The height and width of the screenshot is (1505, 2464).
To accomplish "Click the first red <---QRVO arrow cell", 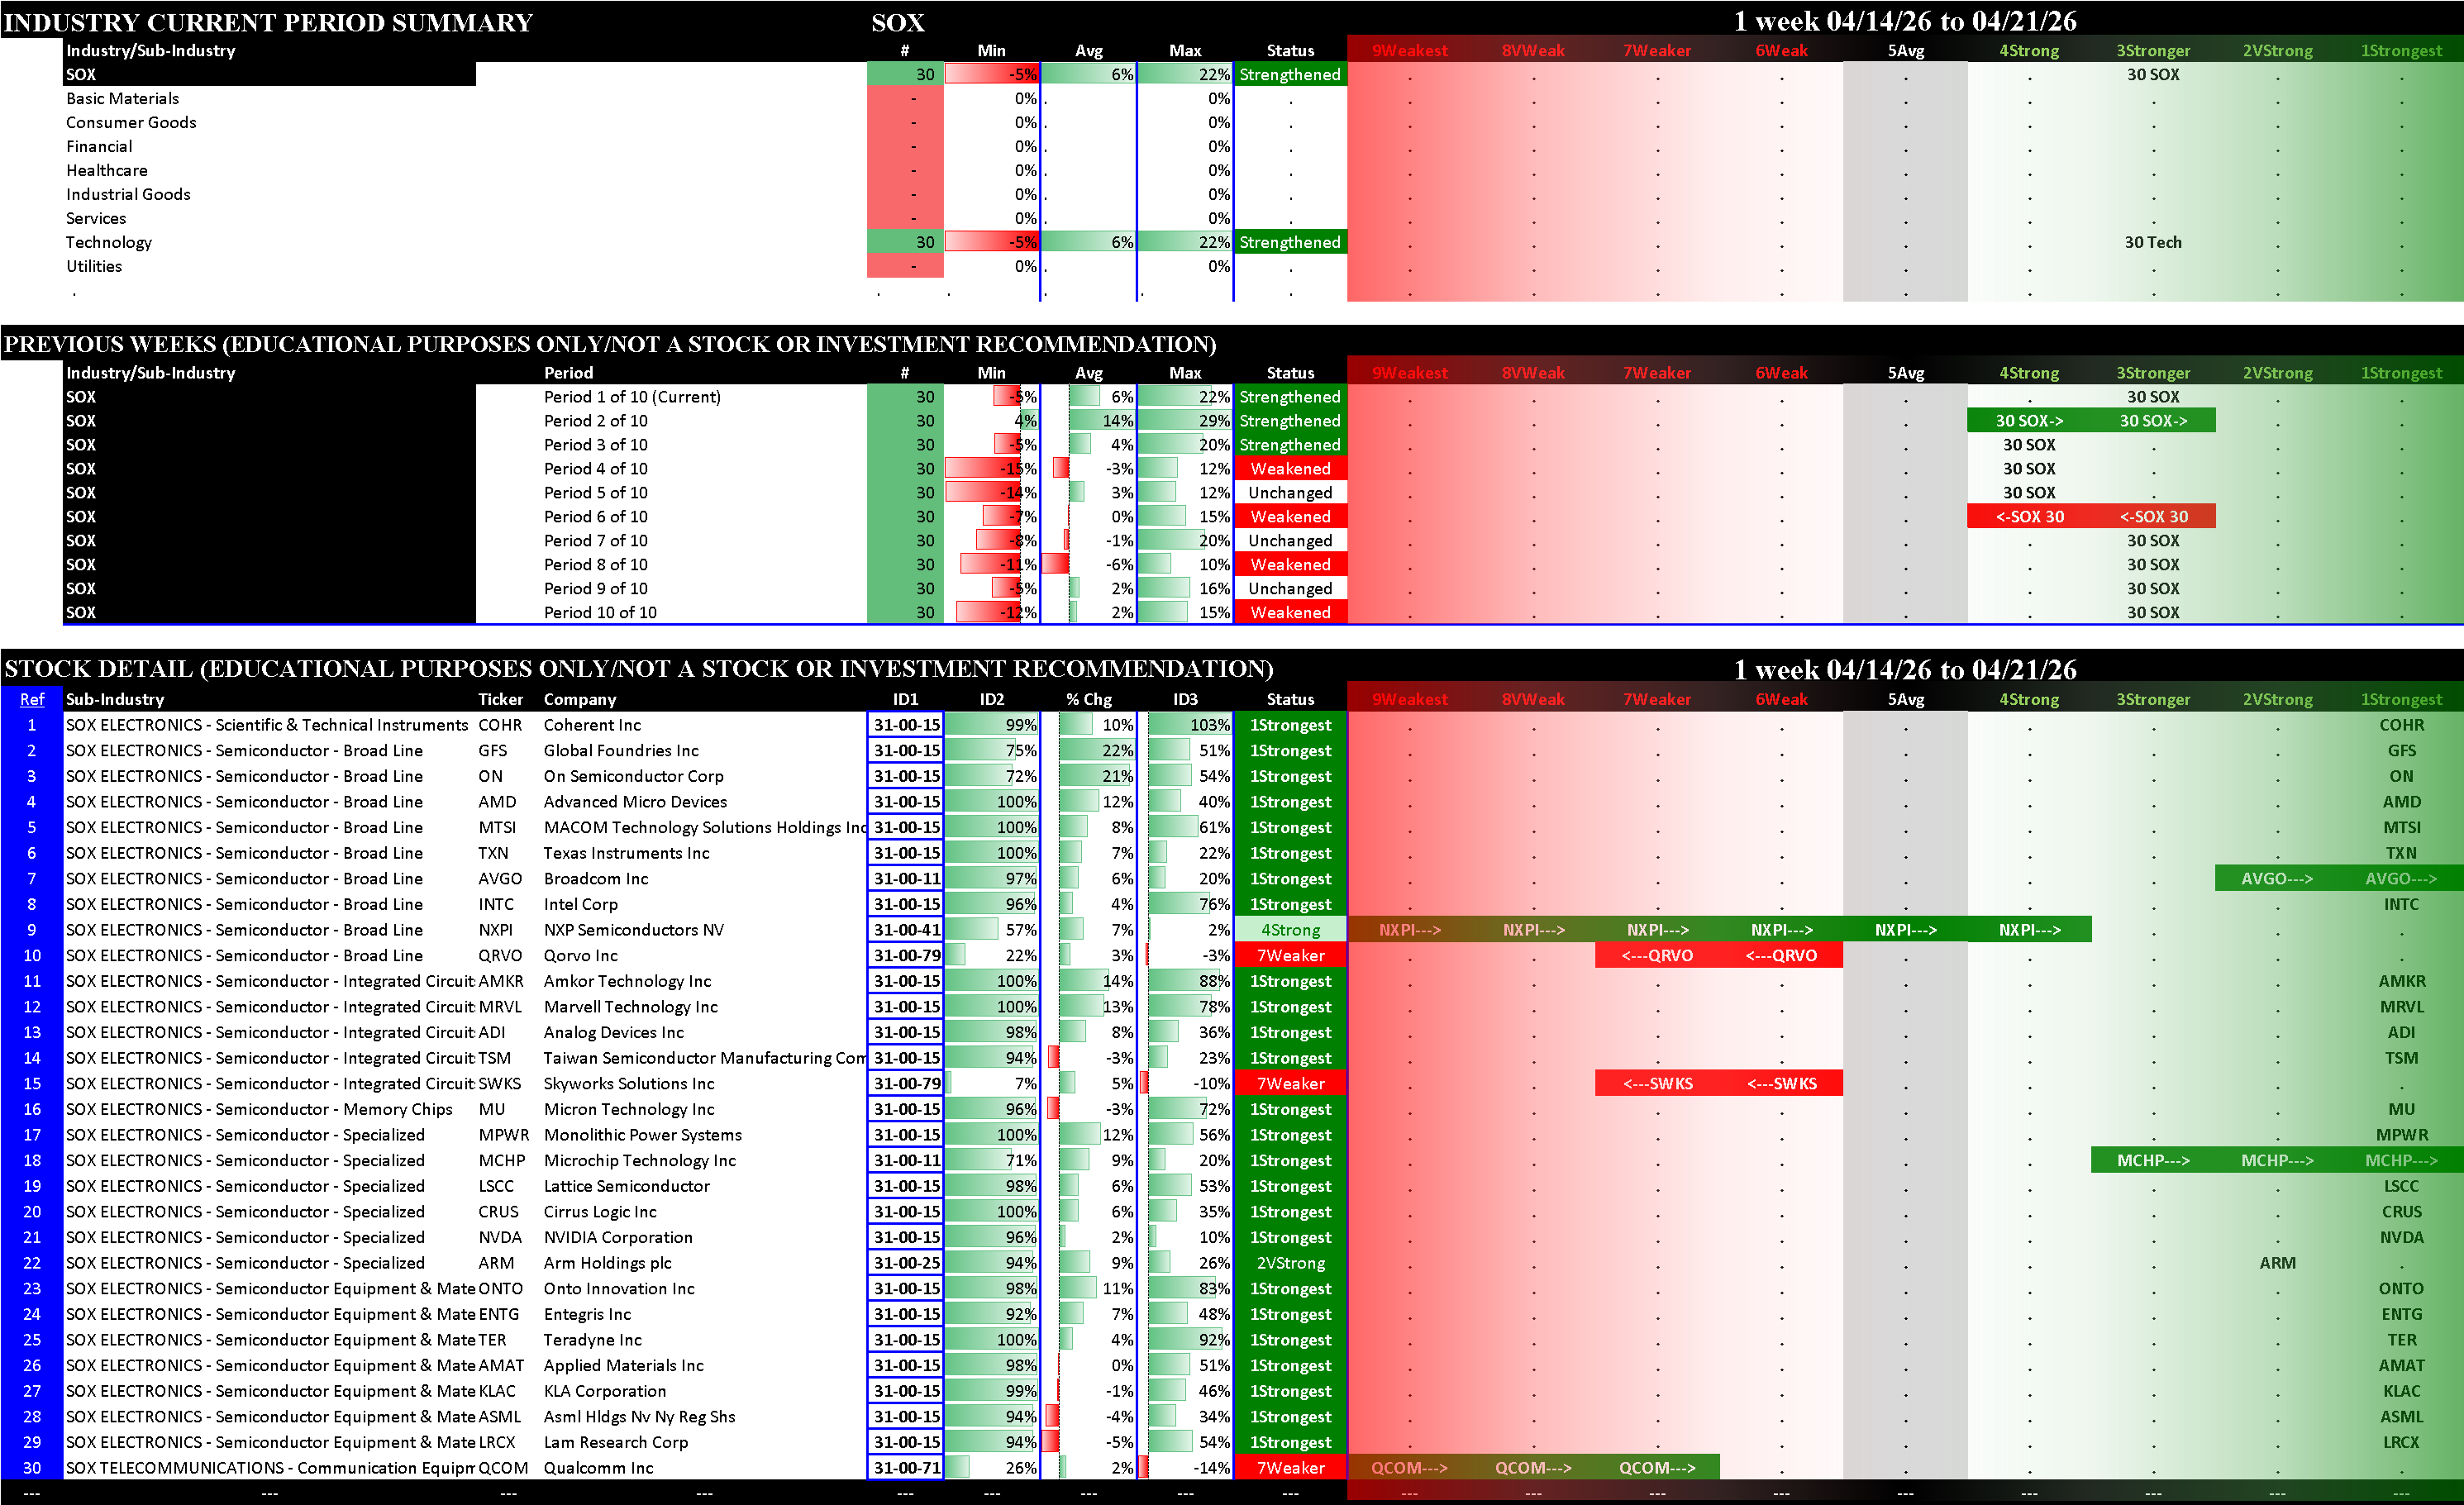I will pos(1657,956).
